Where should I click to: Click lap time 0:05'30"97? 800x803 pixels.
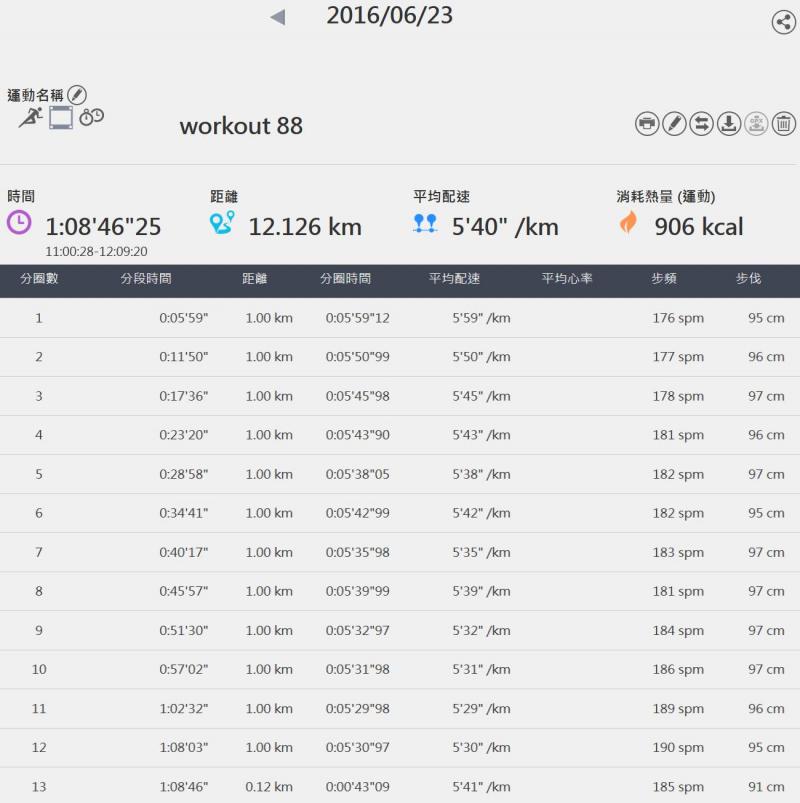357,748
